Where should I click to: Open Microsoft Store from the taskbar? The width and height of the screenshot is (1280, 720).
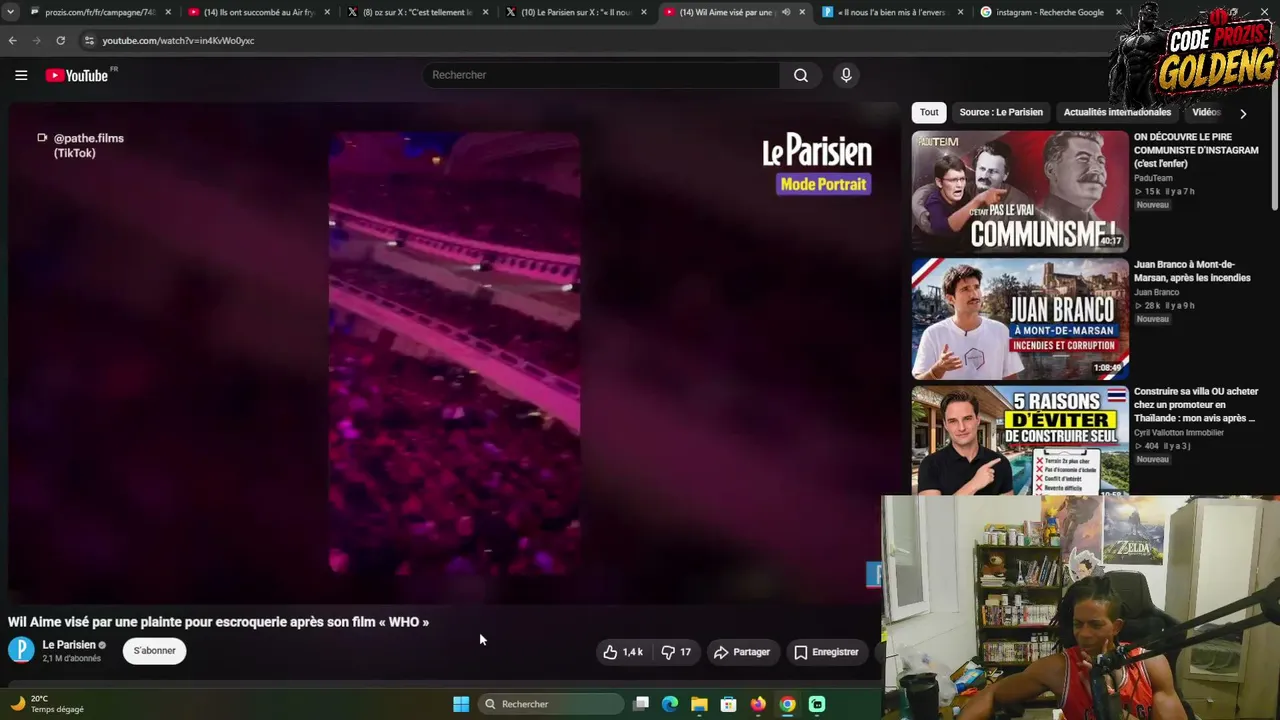[x=729, y=704]
